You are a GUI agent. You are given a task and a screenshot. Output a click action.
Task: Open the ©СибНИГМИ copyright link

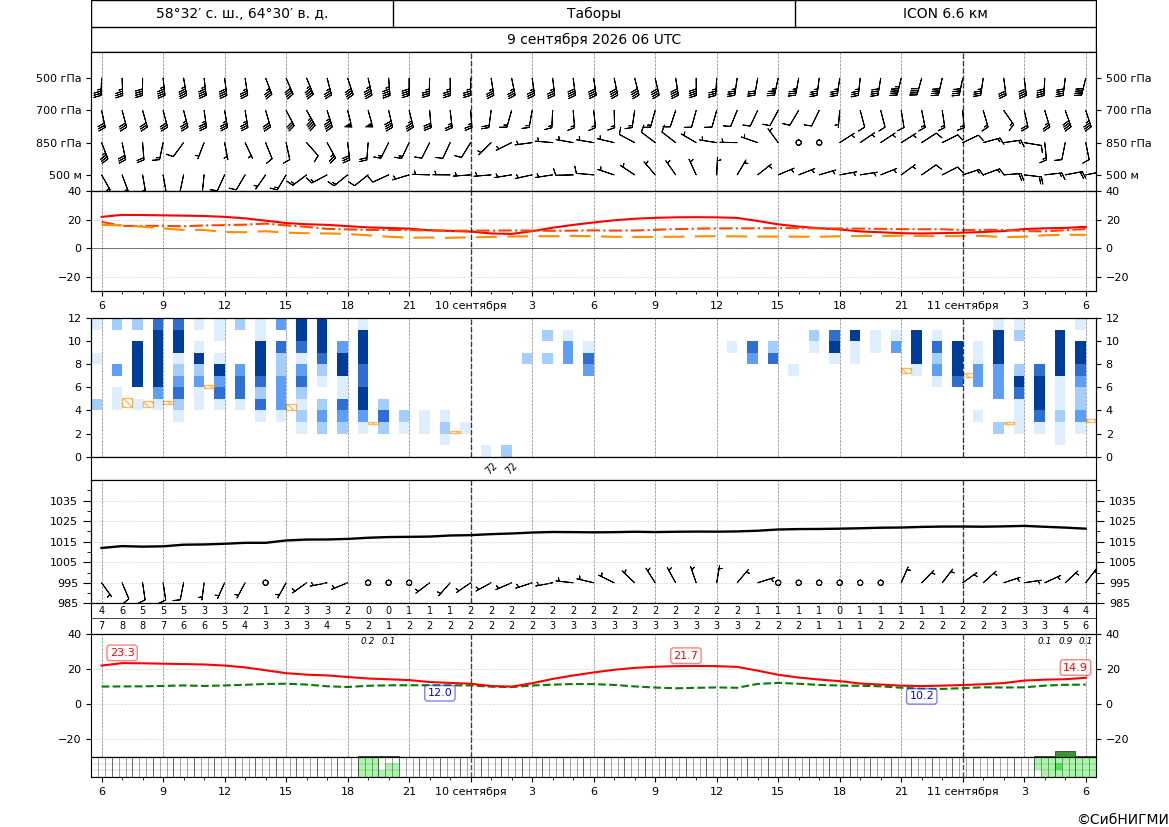pyautogui.click(x=1123, y=819)
